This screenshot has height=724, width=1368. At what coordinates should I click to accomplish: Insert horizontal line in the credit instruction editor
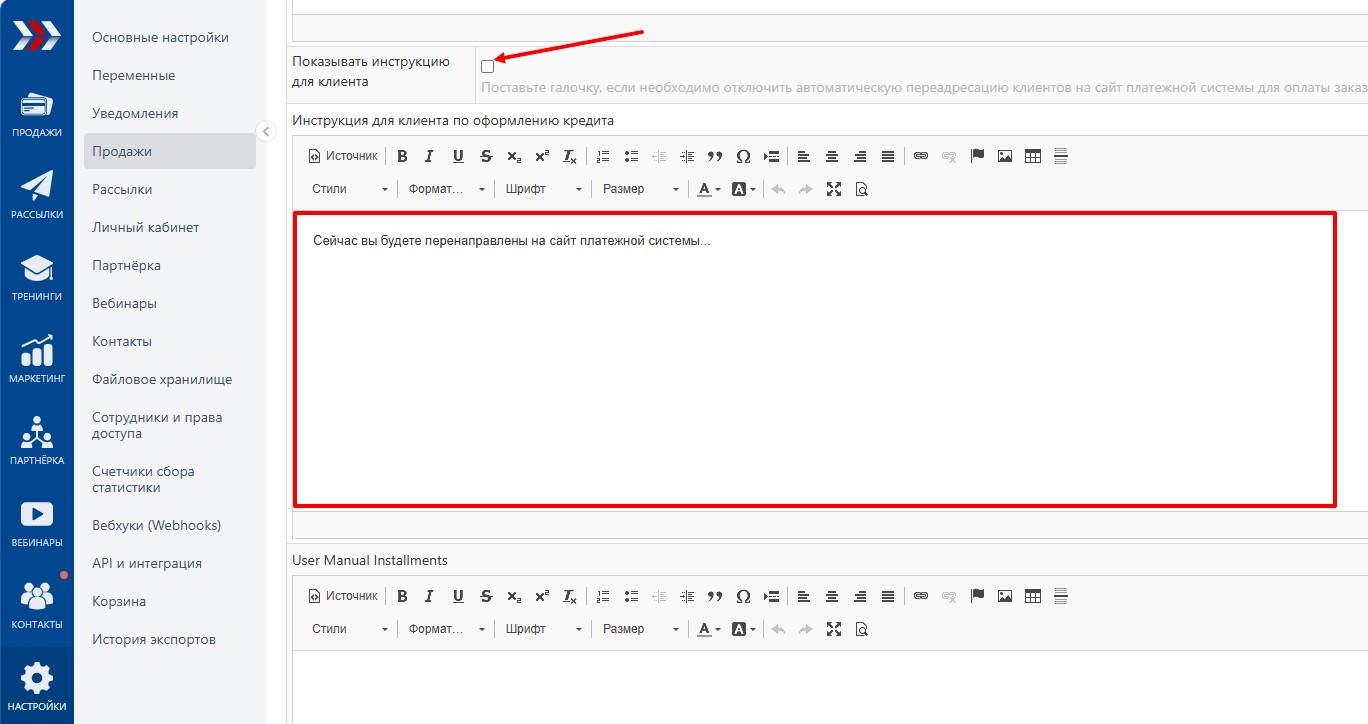coord(1061,156)
